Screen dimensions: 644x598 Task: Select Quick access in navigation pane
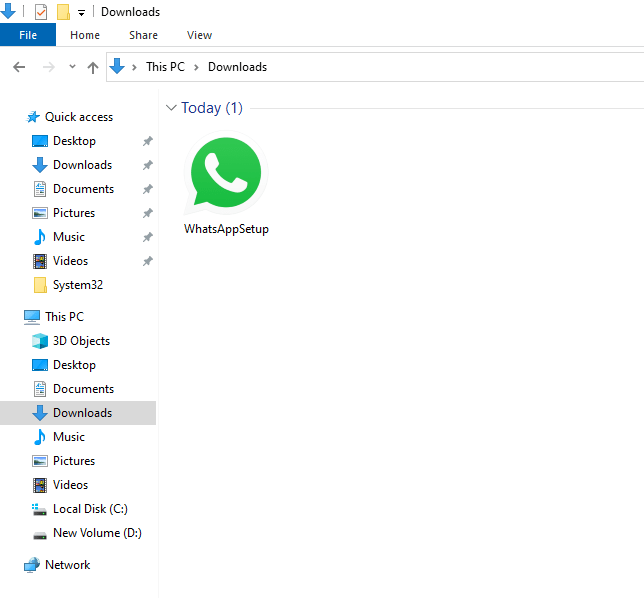(x=79, y=117)
